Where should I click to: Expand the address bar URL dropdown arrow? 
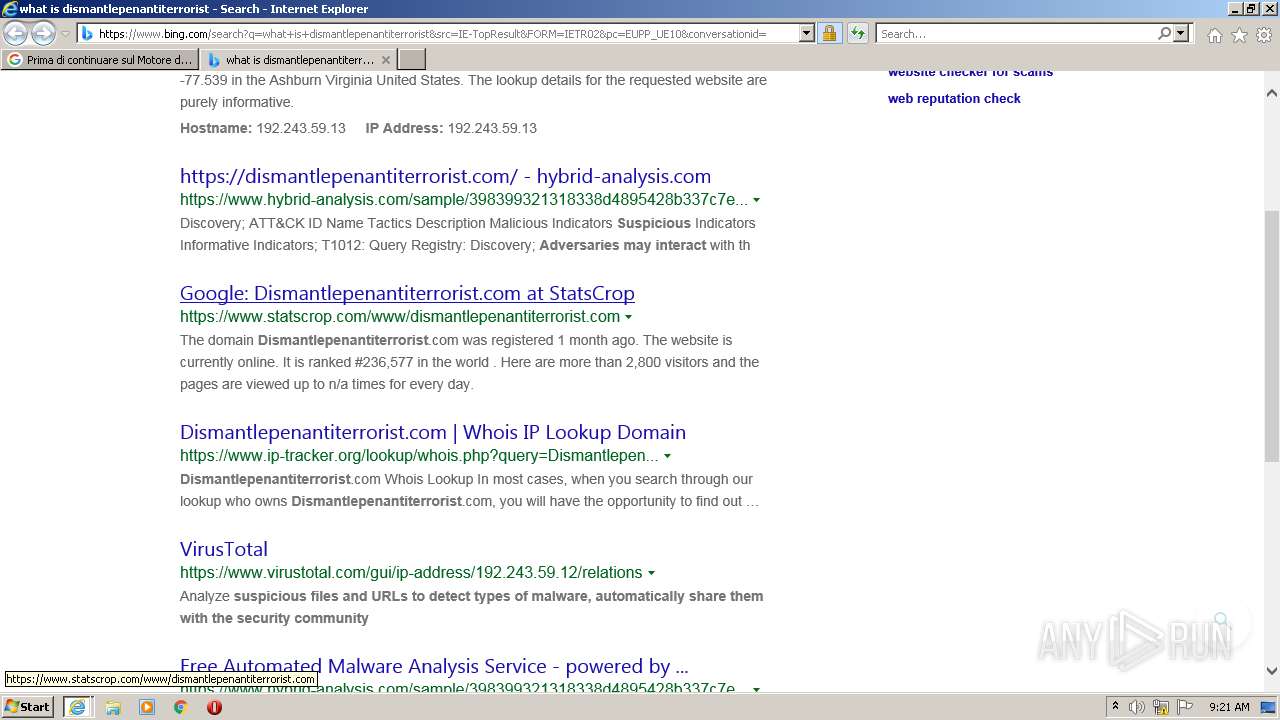[x=806, y=33]
